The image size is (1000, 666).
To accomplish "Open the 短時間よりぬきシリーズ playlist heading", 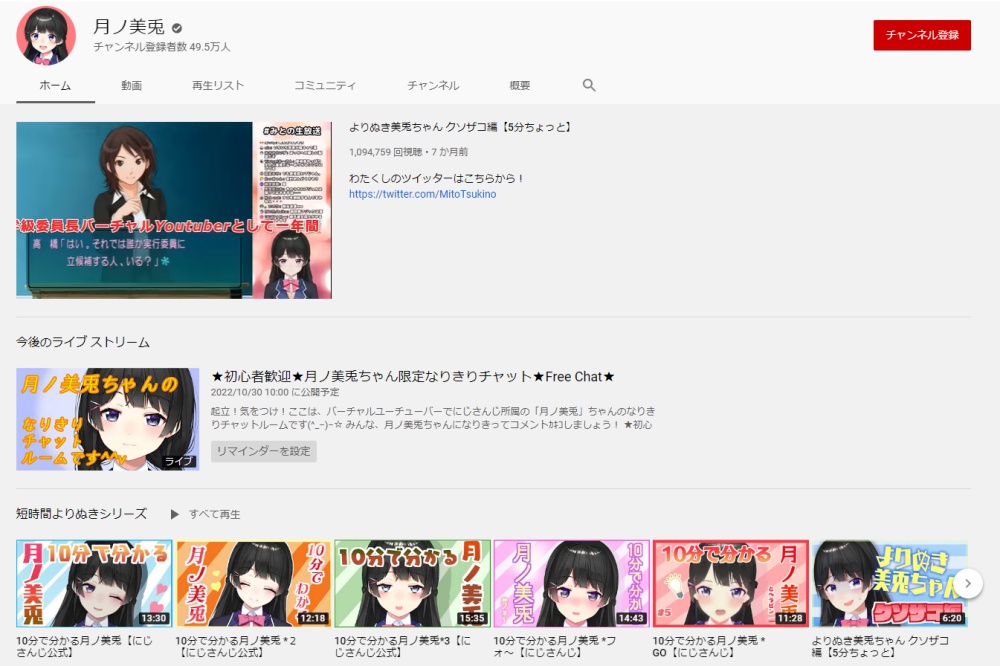I will point(82,514).
